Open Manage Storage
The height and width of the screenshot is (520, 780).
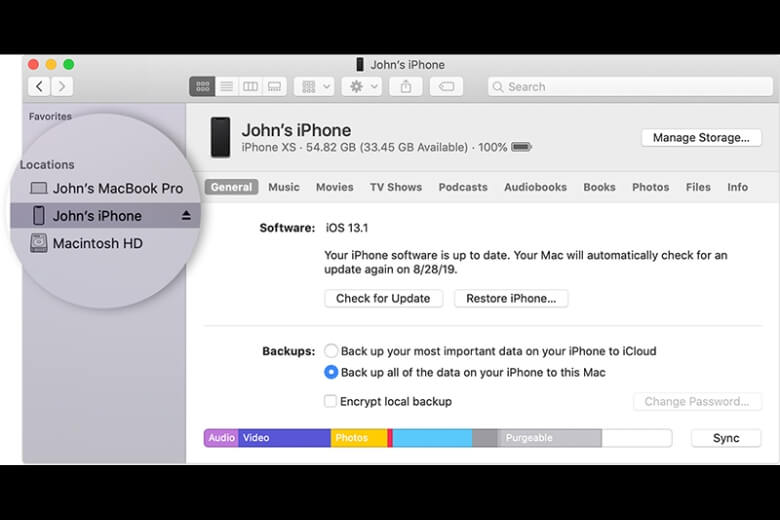pos(701,138)
